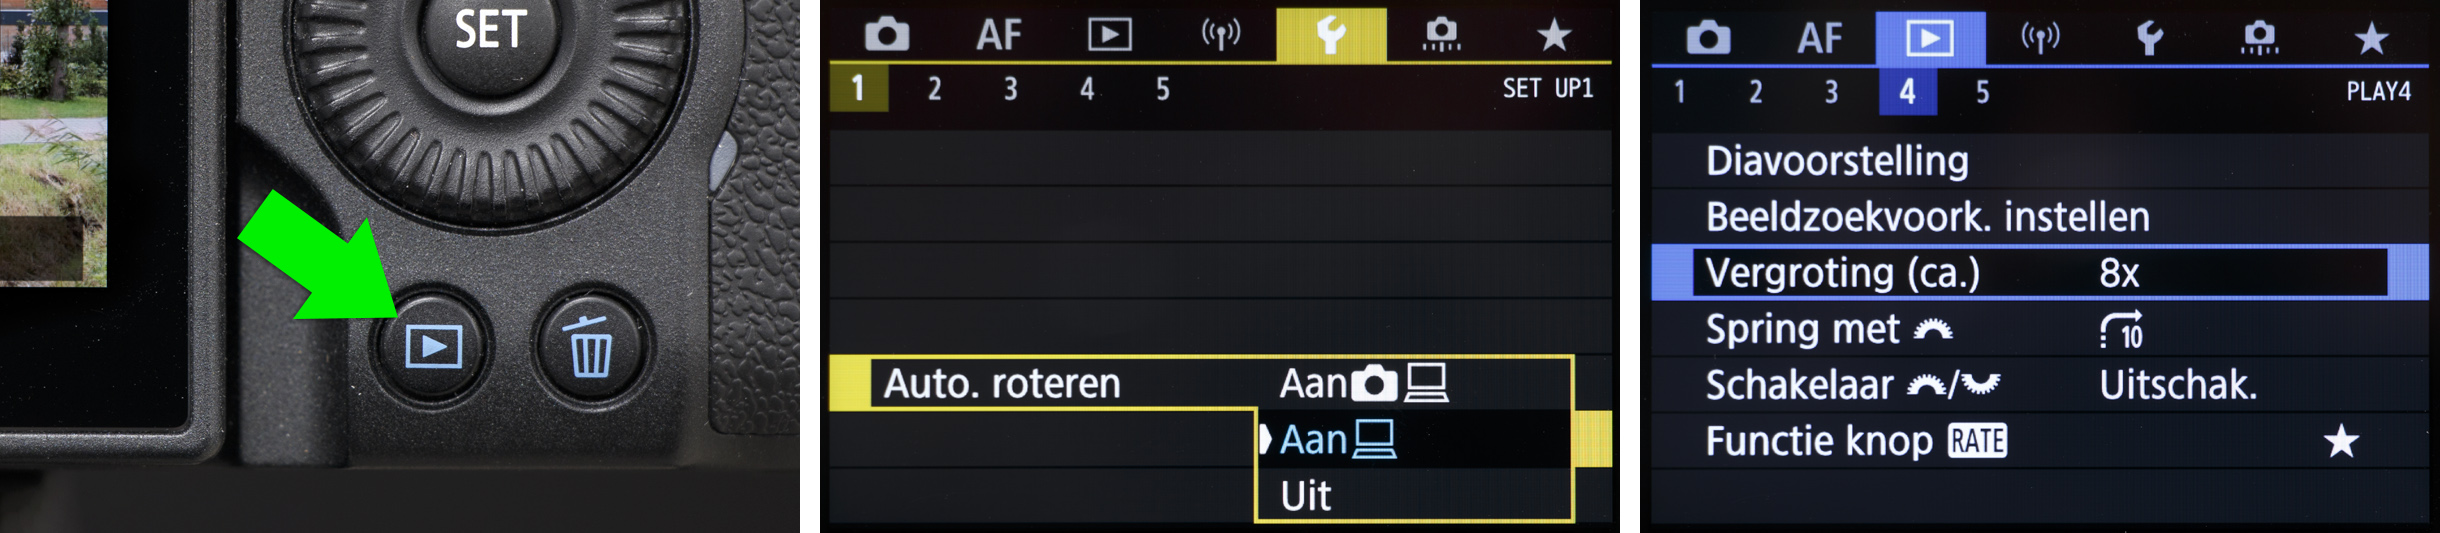The width and height of the screenshot is (2440, 533).
Task: Choose the highlighted Aan computer-only rotate option
Action: 1338,440
